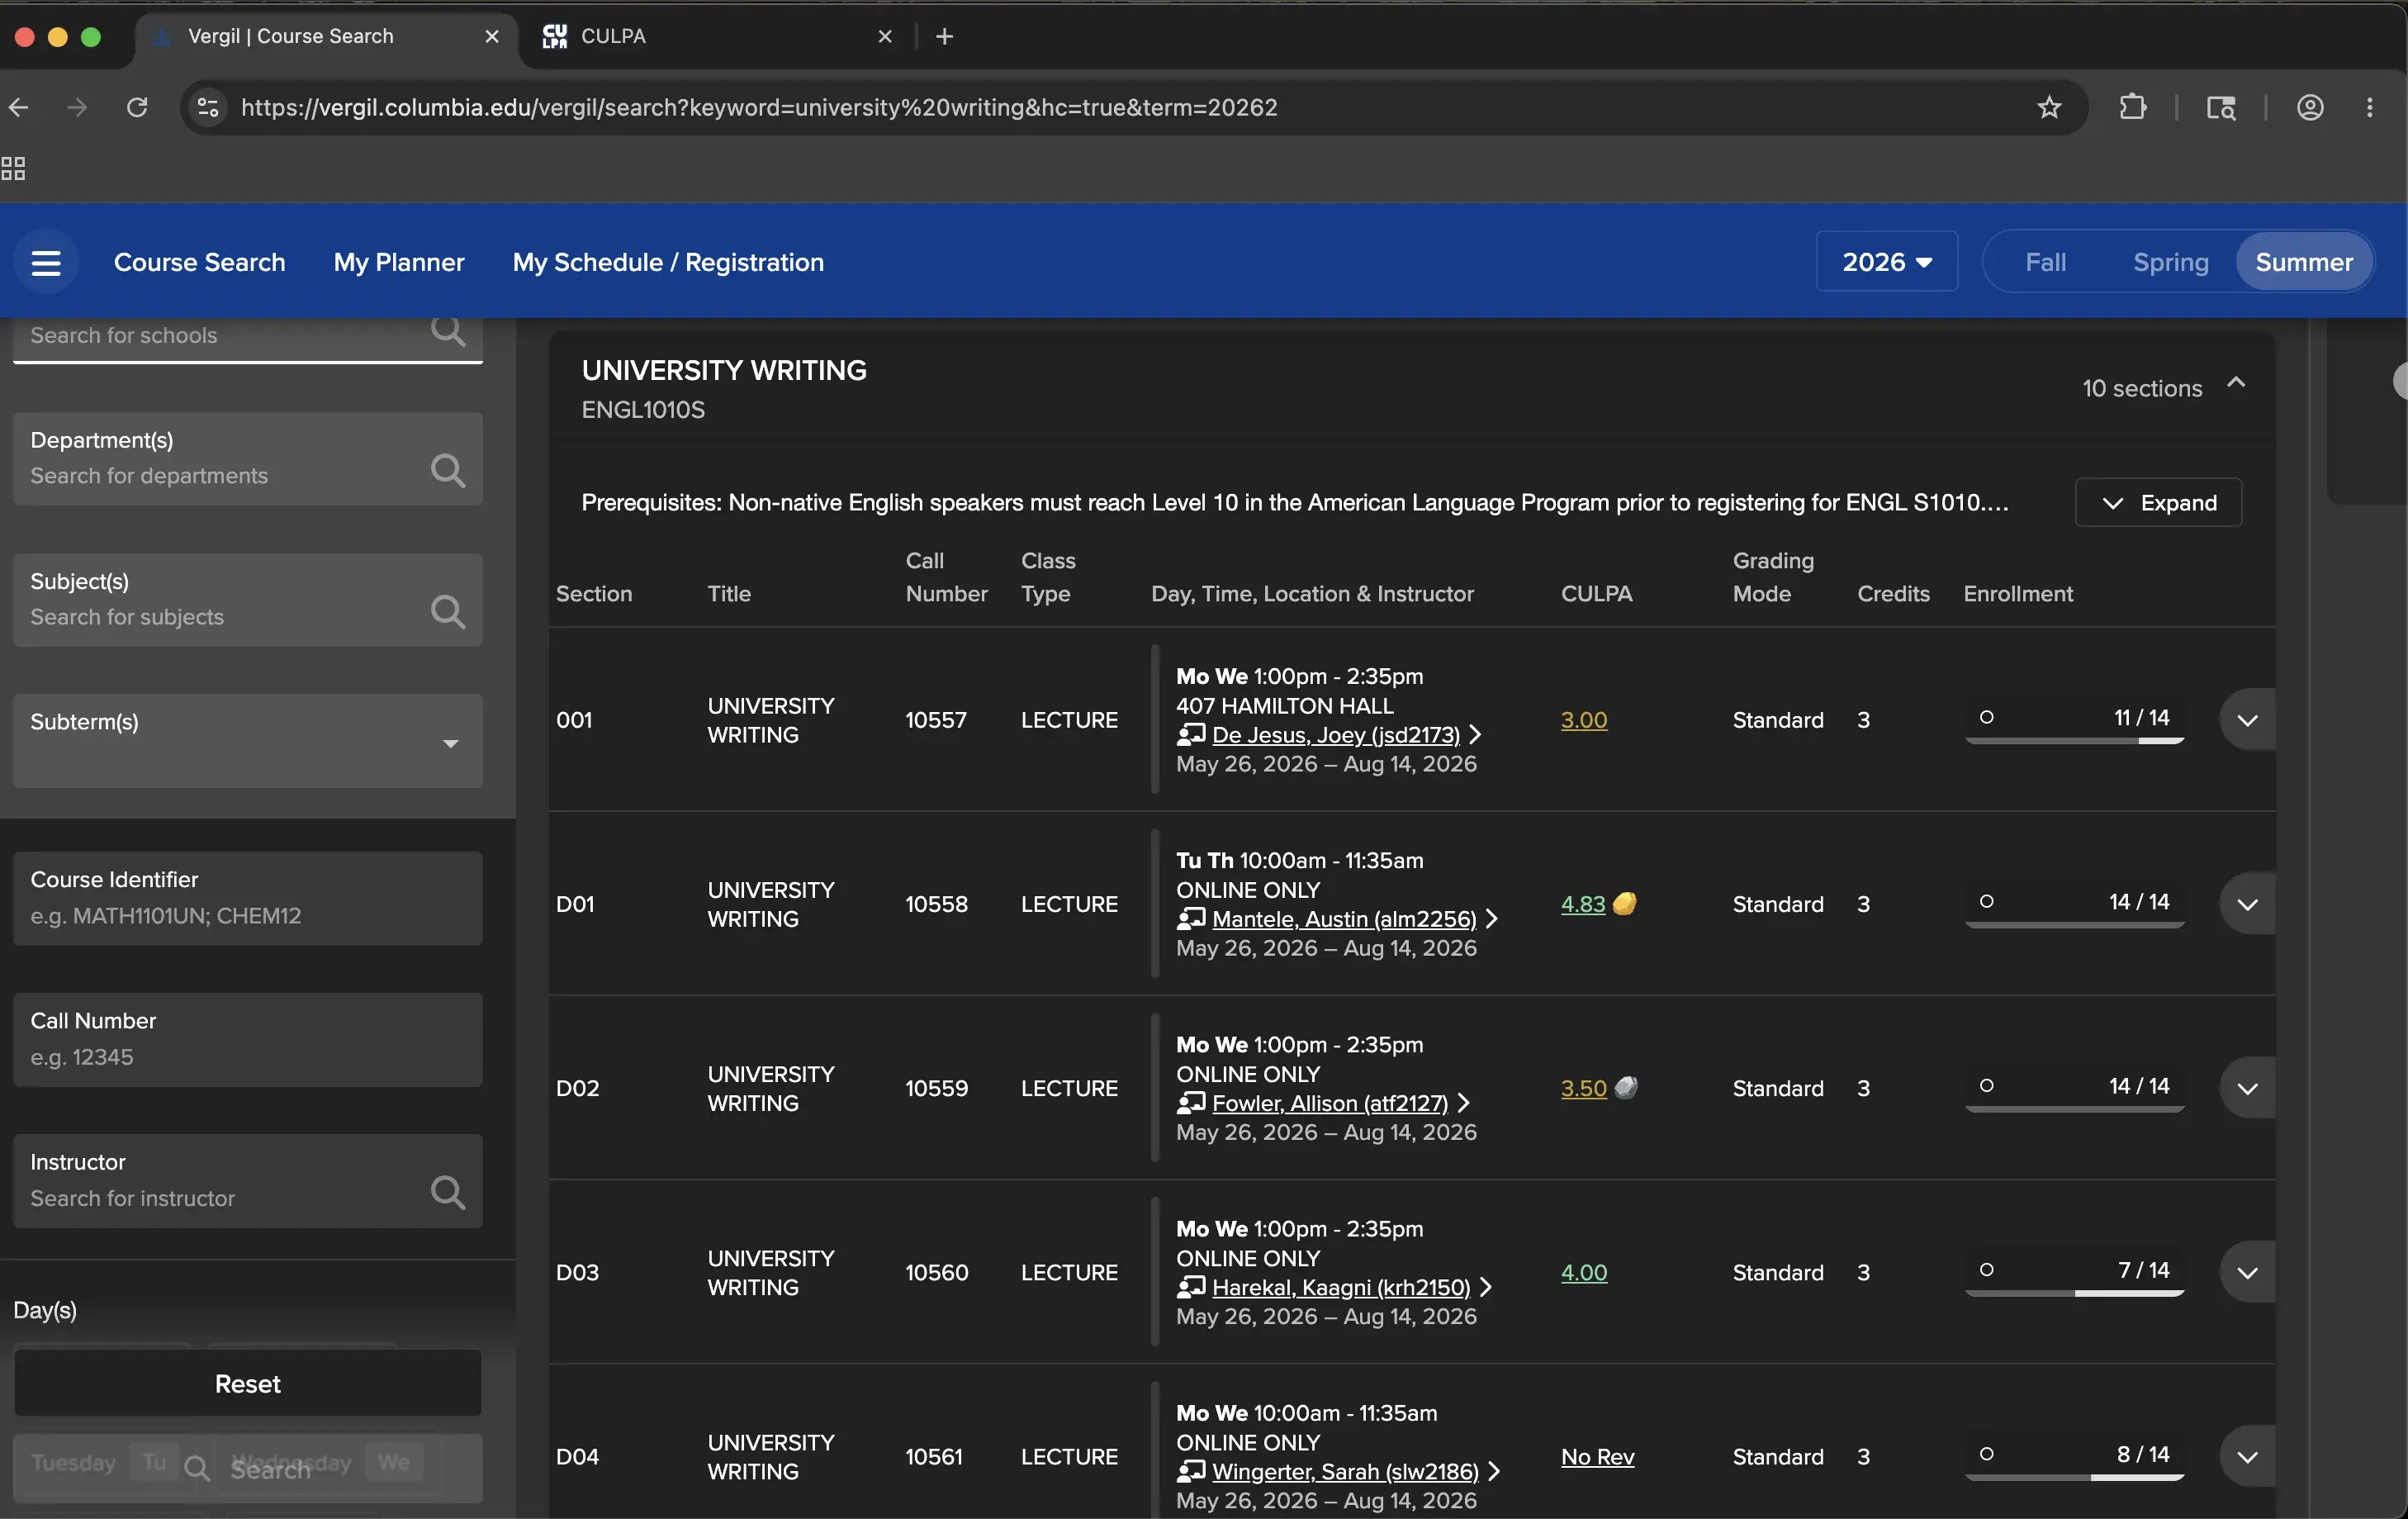Image resolution: width=2408 pixels, height=1519 pixels.
Task: Click call number 10557 cell
Action: click(x=936, y=720)
